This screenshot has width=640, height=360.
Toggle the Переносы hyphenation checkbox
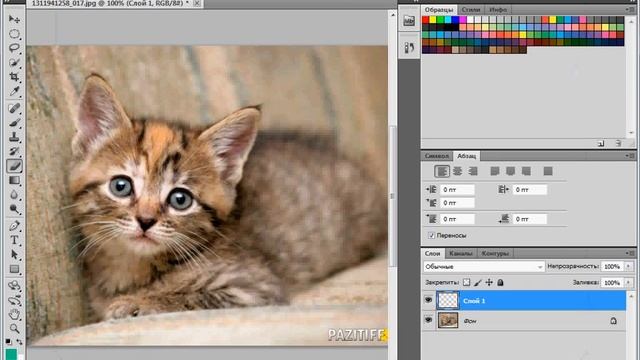pyautogui.click(x=431, y=236)
